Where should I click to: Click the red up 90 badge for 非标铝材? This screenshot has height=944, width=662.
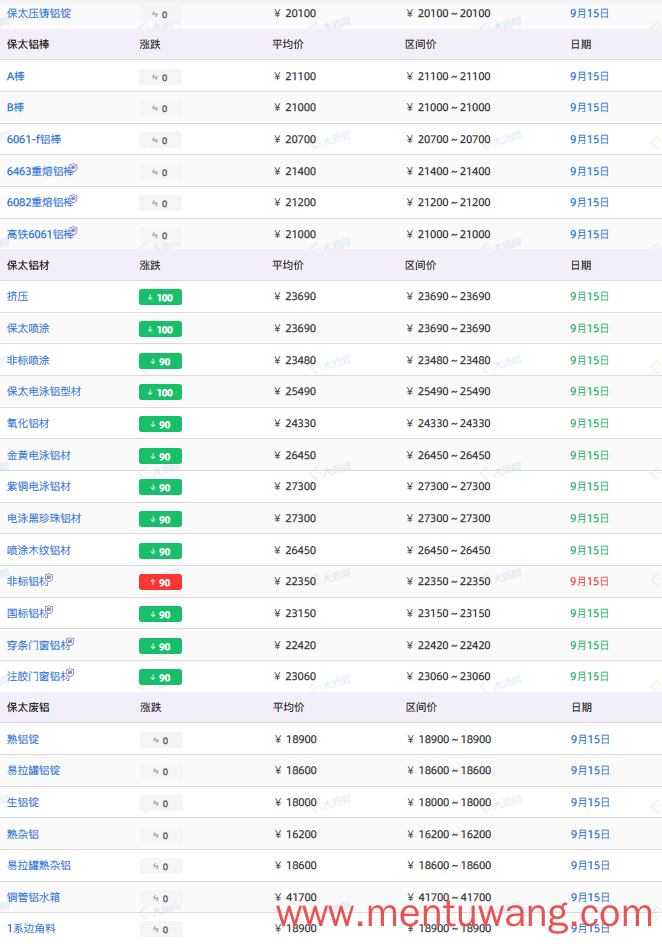point(160,582)
